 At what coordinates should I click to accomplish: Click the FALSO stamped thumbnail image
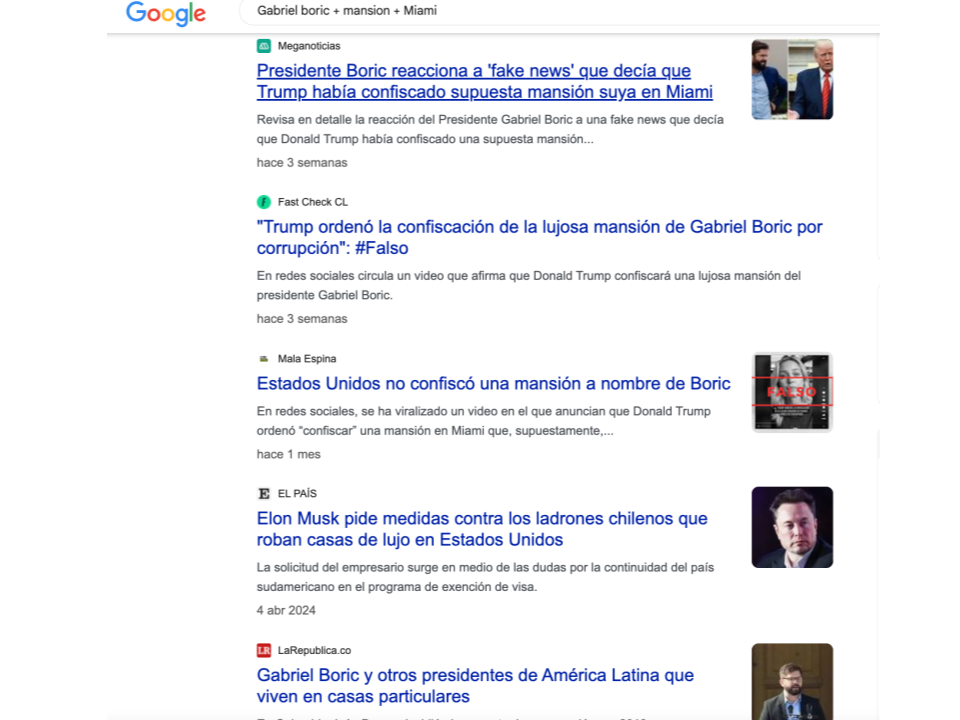tap(792, 392)
